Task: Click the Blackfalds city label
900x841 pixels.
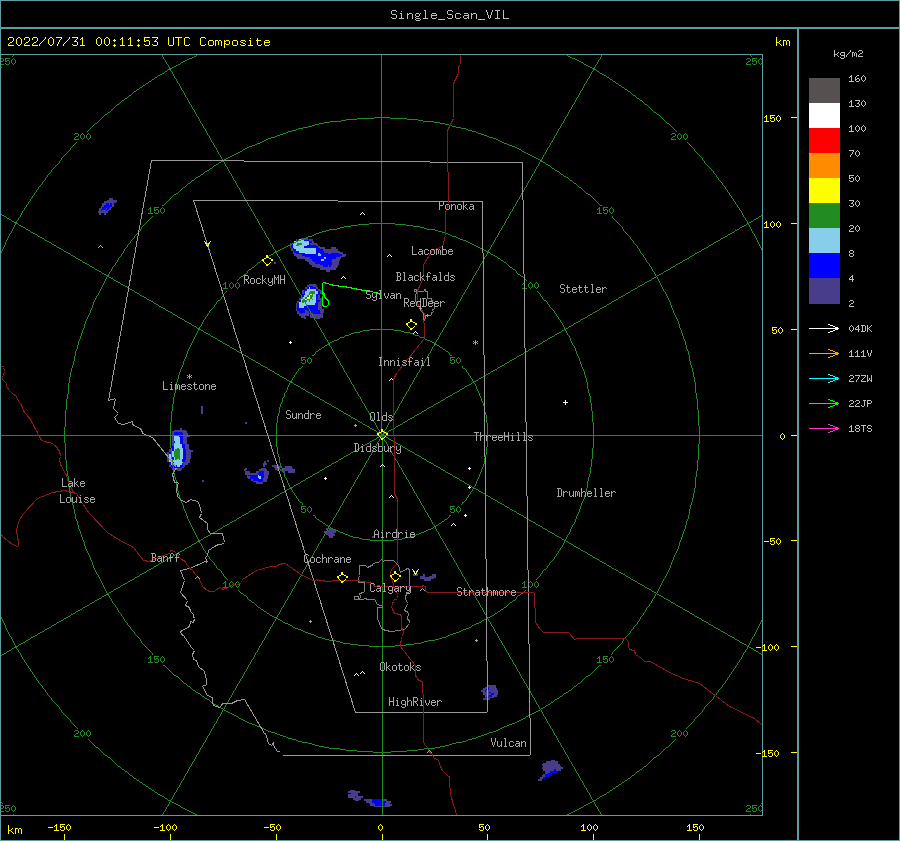Action: tap(425, 277)
